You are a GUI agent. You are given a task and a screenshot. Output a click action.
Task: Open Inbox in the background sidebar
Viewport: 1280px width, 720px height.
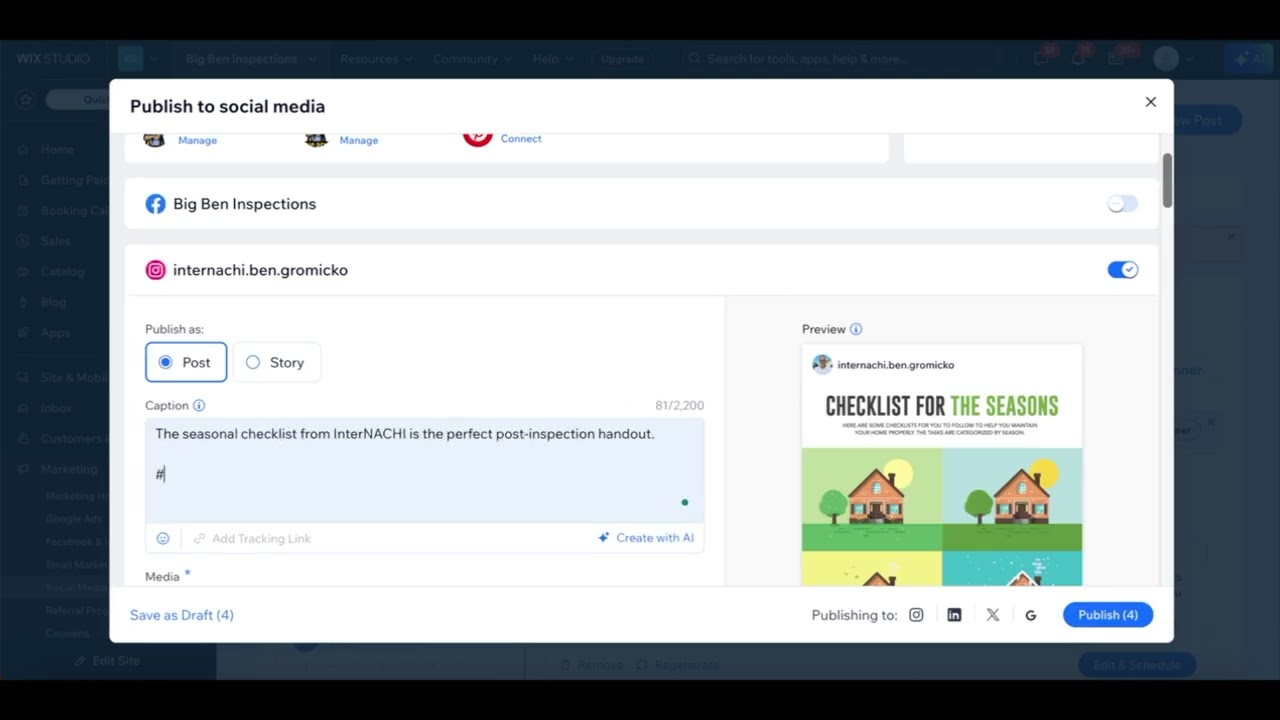[x=56, y=408]
